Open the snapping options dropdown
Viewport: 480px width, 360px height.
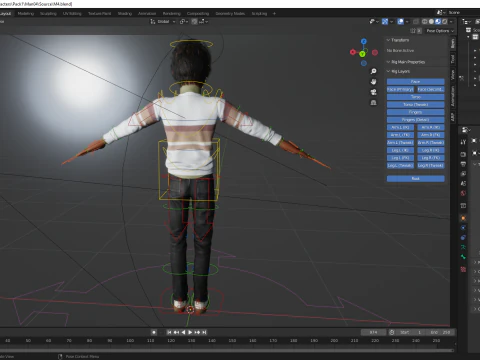[204, 21]
